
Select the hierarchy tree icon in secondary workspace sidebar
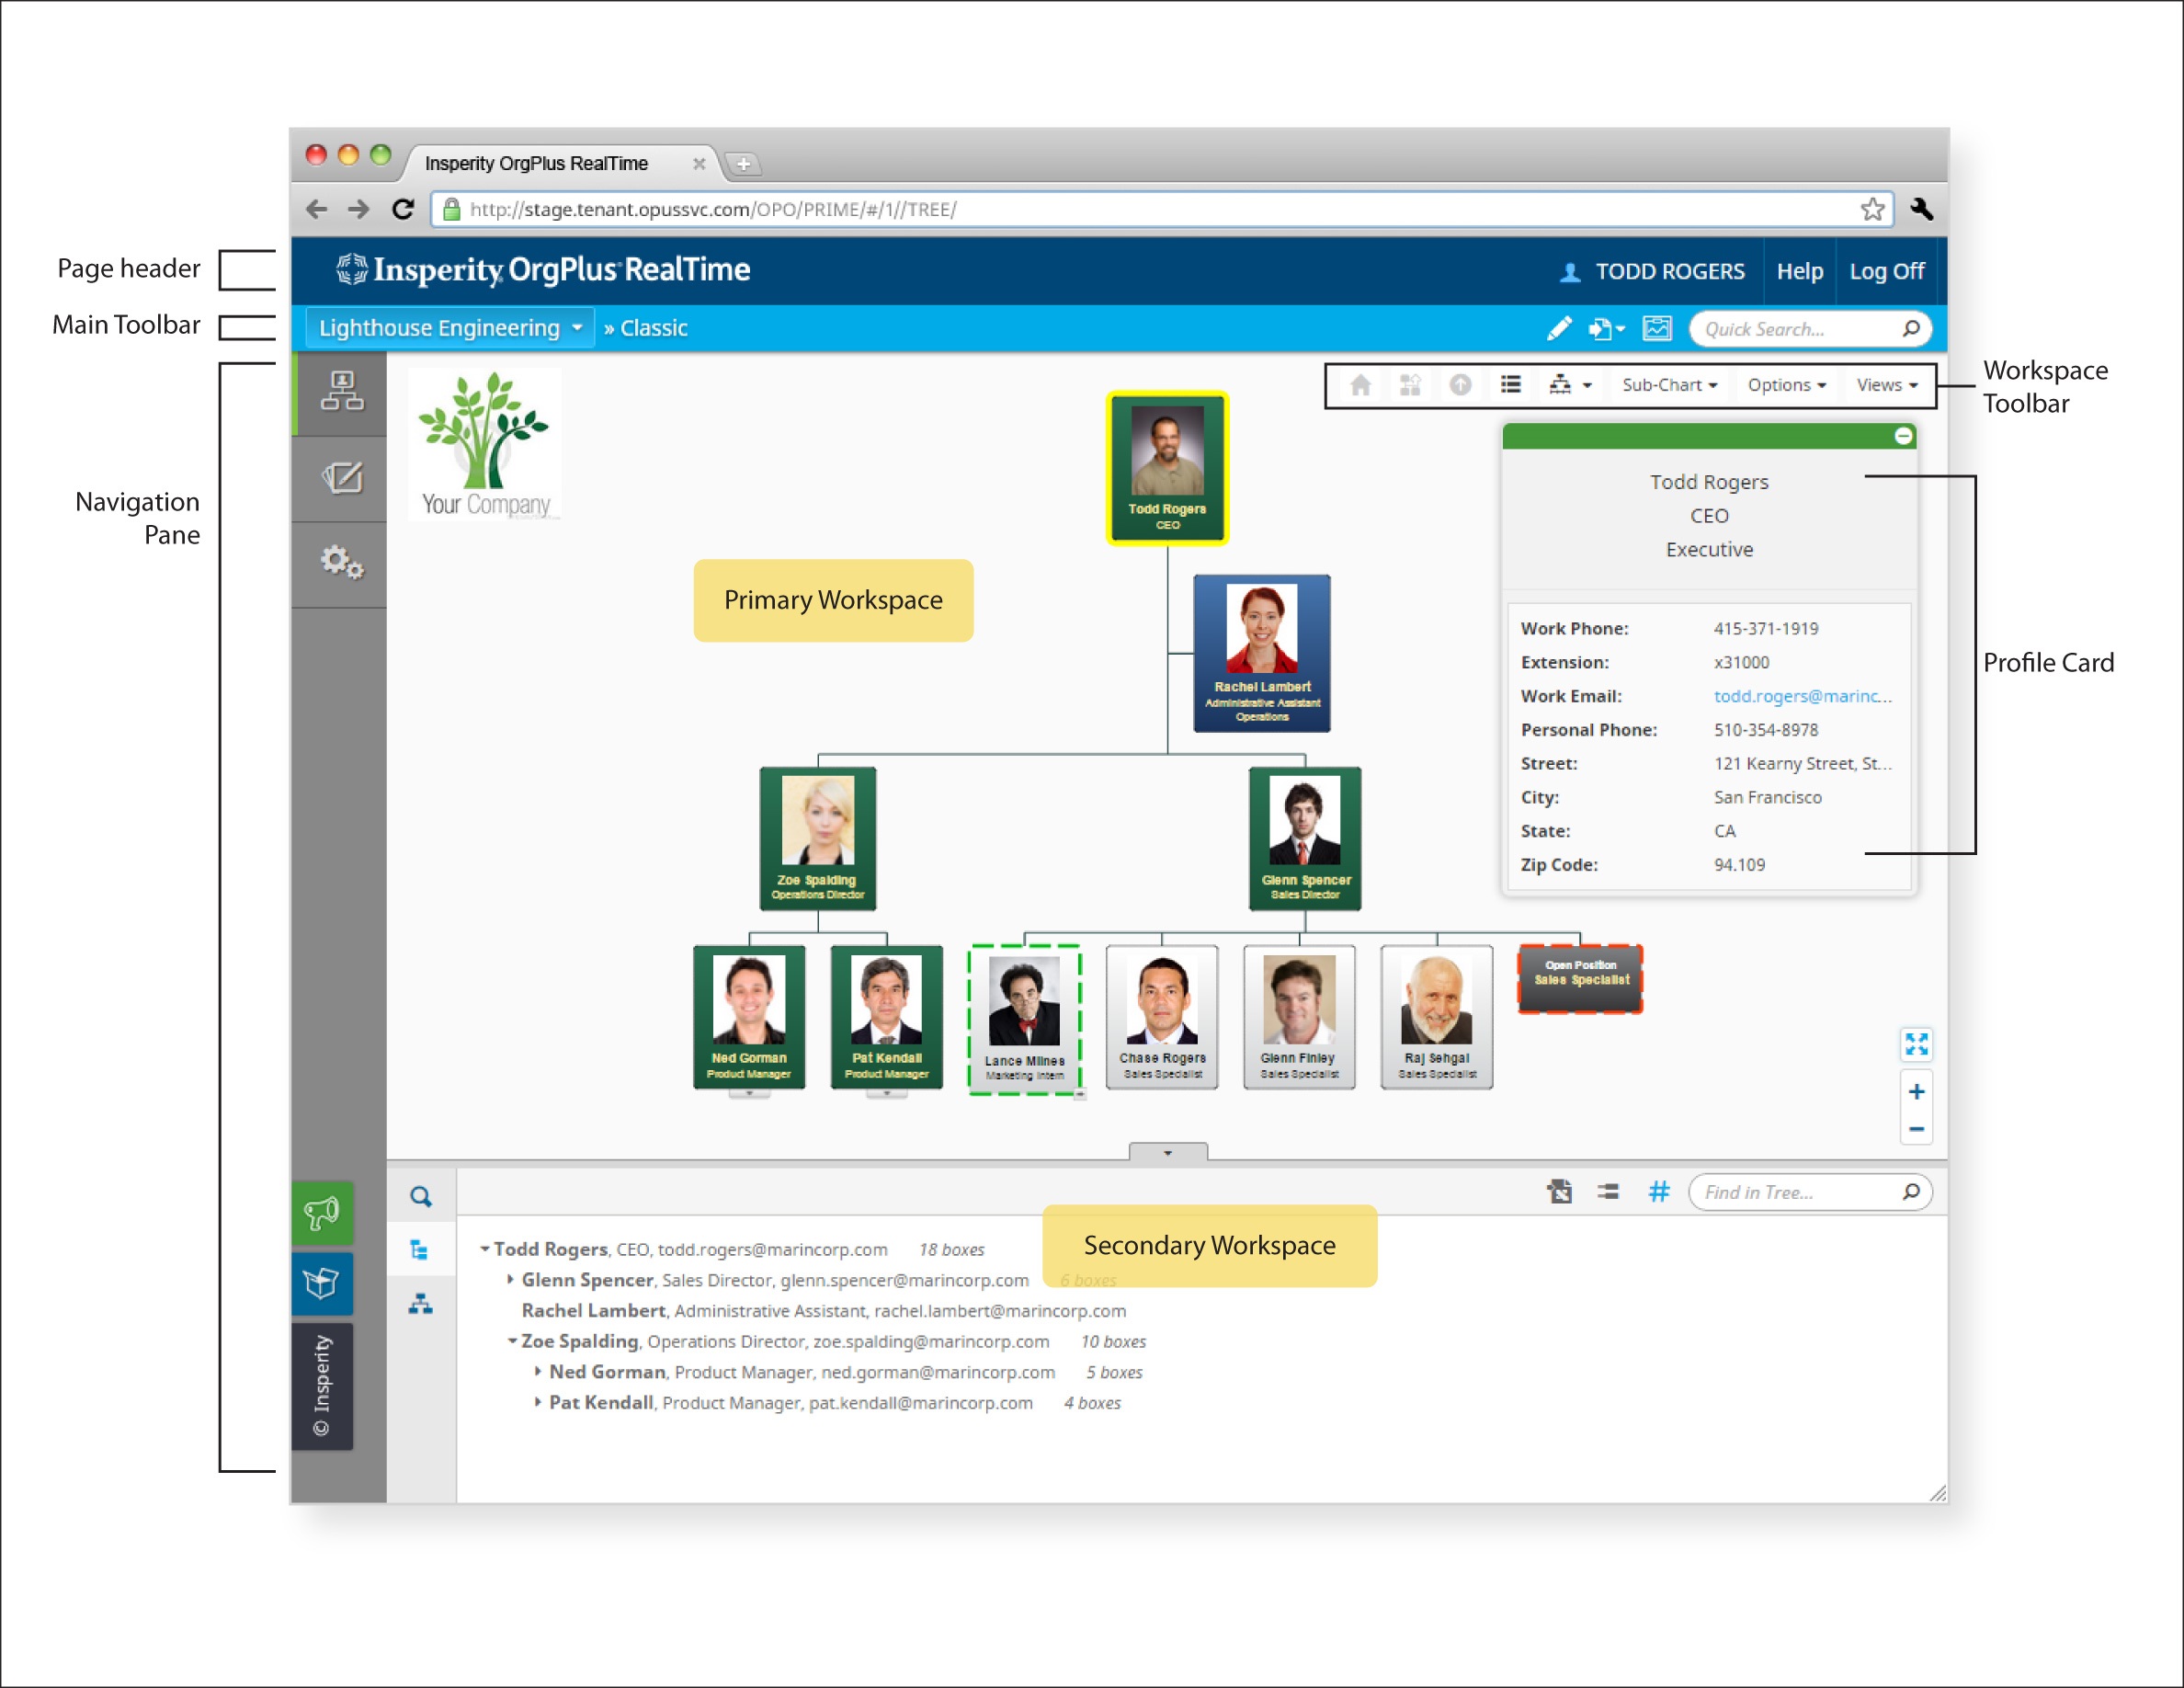pos(420,1249)
